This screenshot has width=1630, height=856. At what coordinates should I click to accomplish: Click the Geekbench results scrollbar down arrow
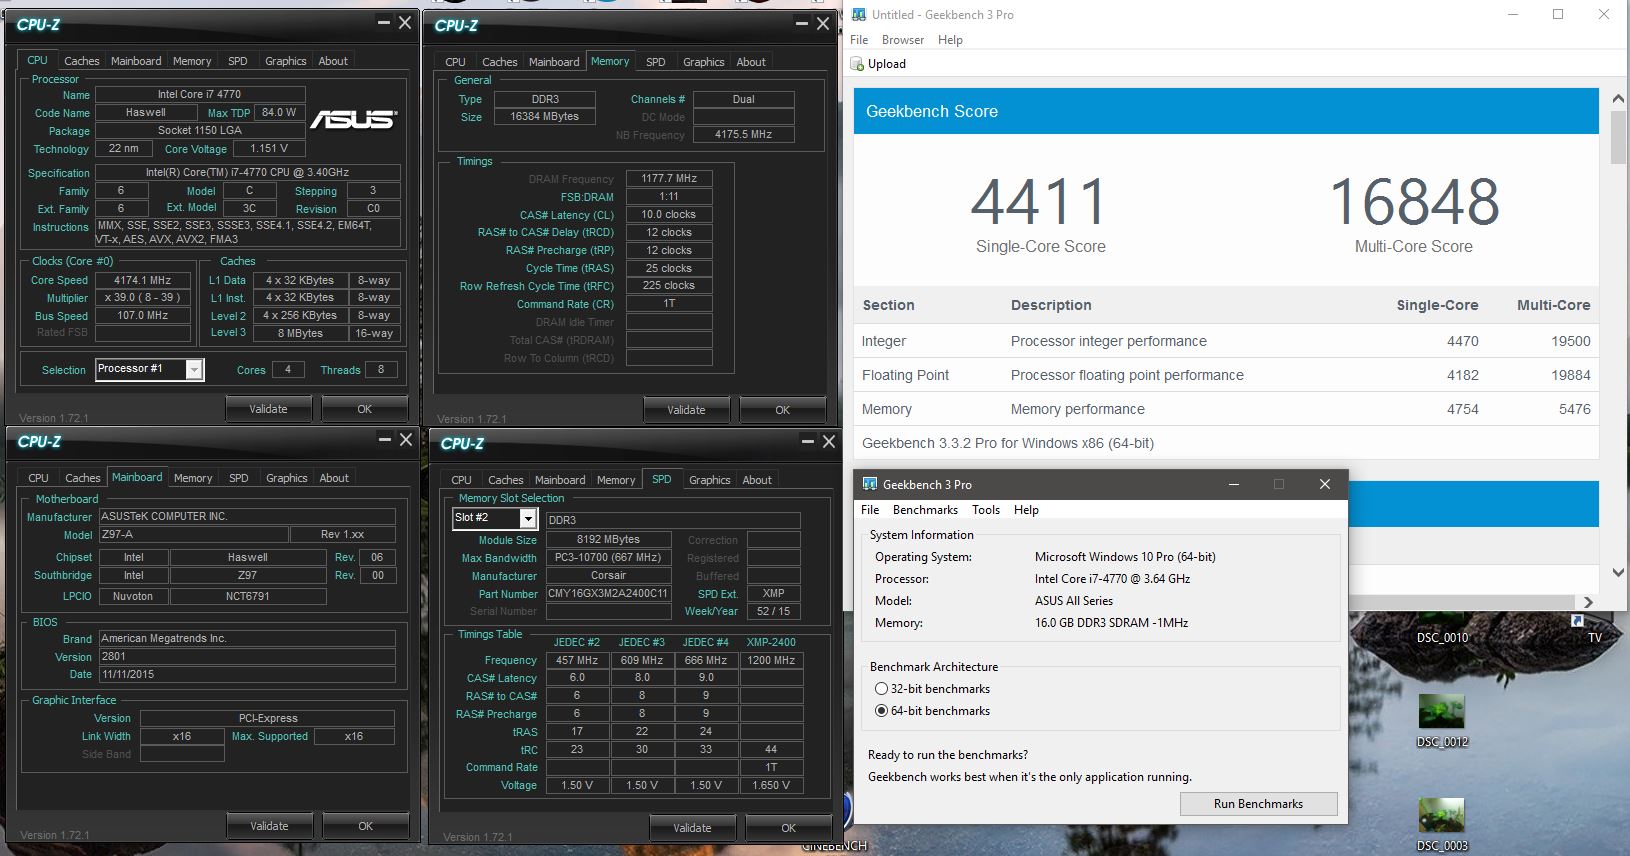(1618, 573)
